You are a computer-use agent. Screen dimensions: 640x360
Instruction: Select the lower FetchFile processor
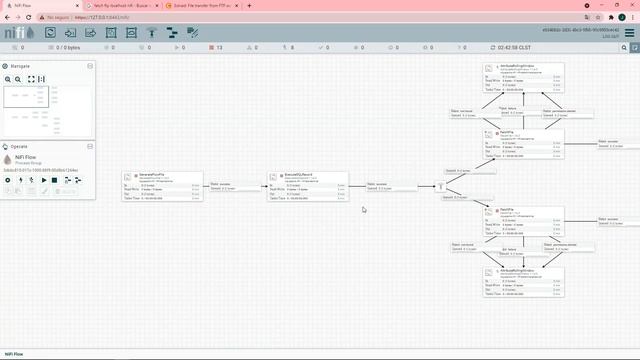tap(524, 221)
